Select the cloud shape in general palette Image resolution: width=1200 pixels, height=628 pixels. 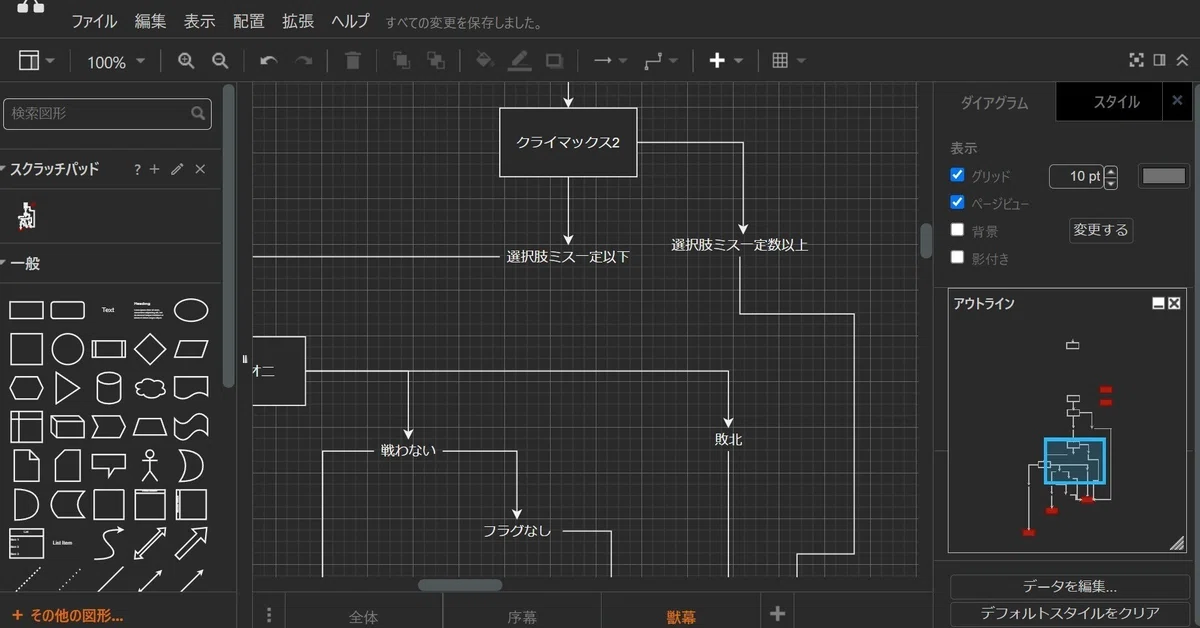coord(150,387)
